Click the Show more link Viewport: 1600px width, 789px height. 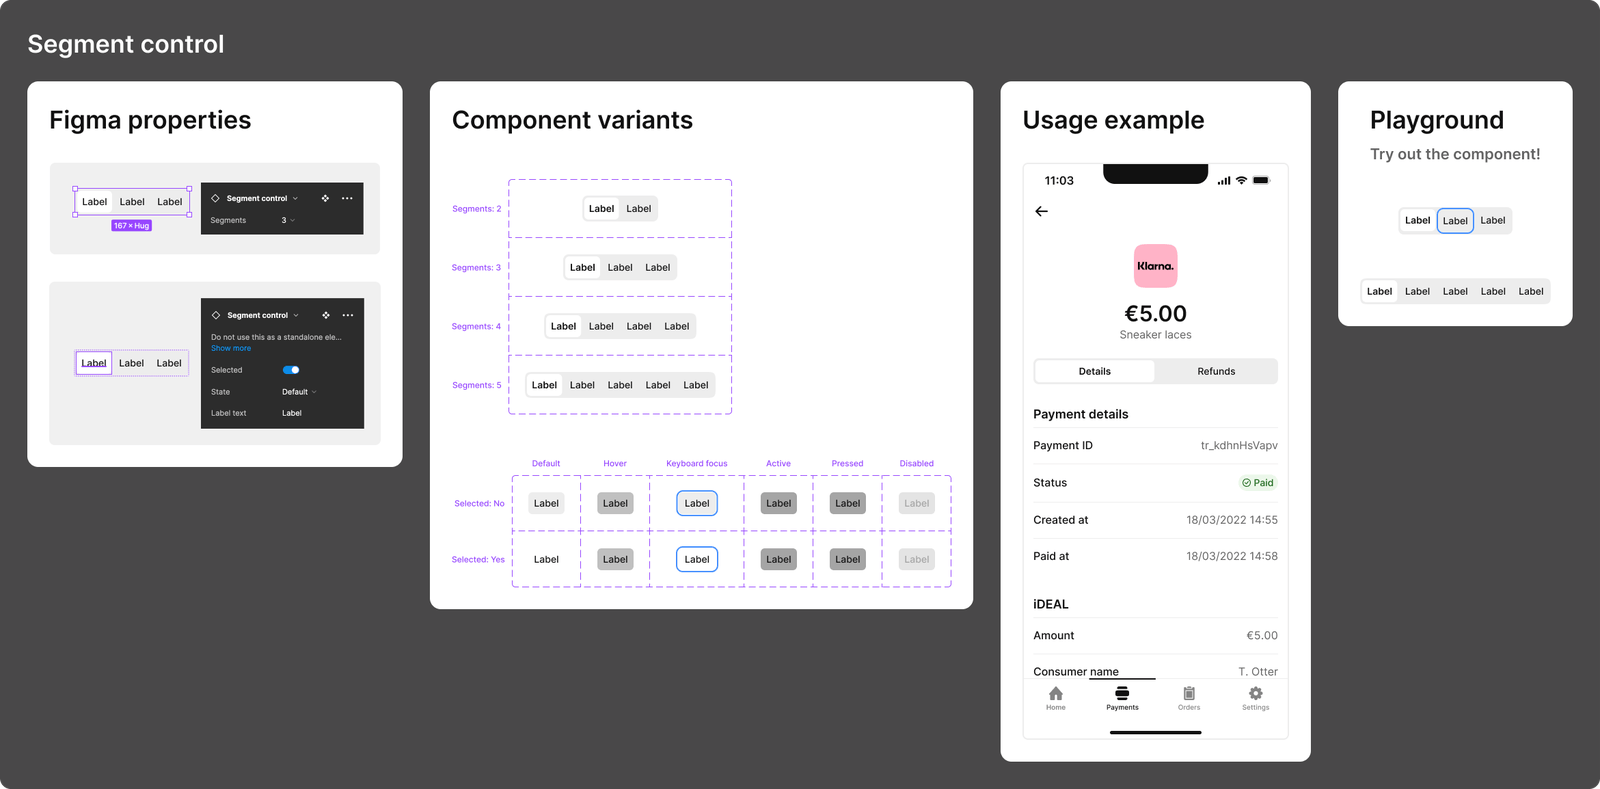[231, 348]
